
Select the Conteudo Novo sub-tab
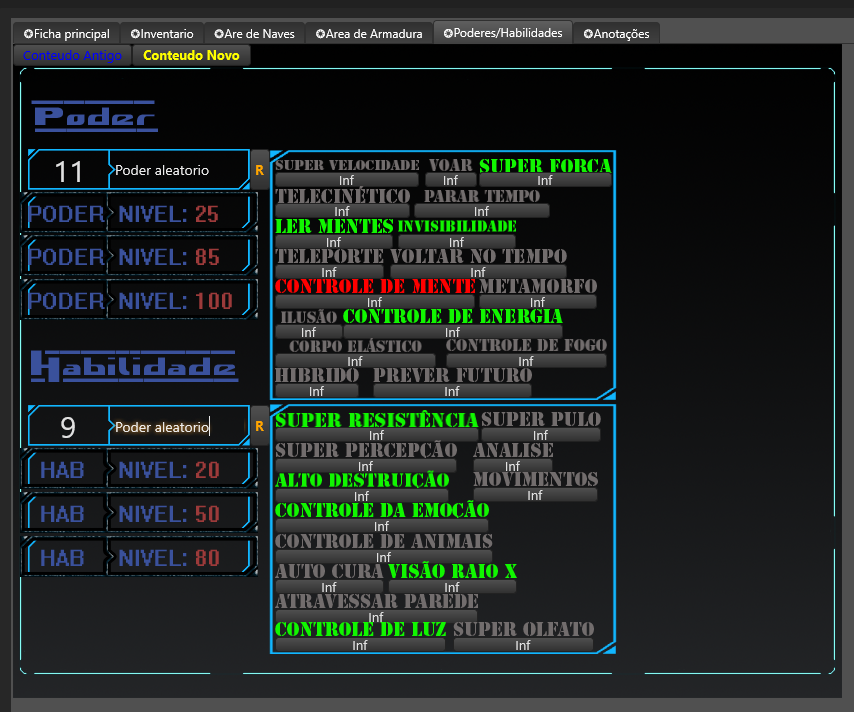[191, 56]
